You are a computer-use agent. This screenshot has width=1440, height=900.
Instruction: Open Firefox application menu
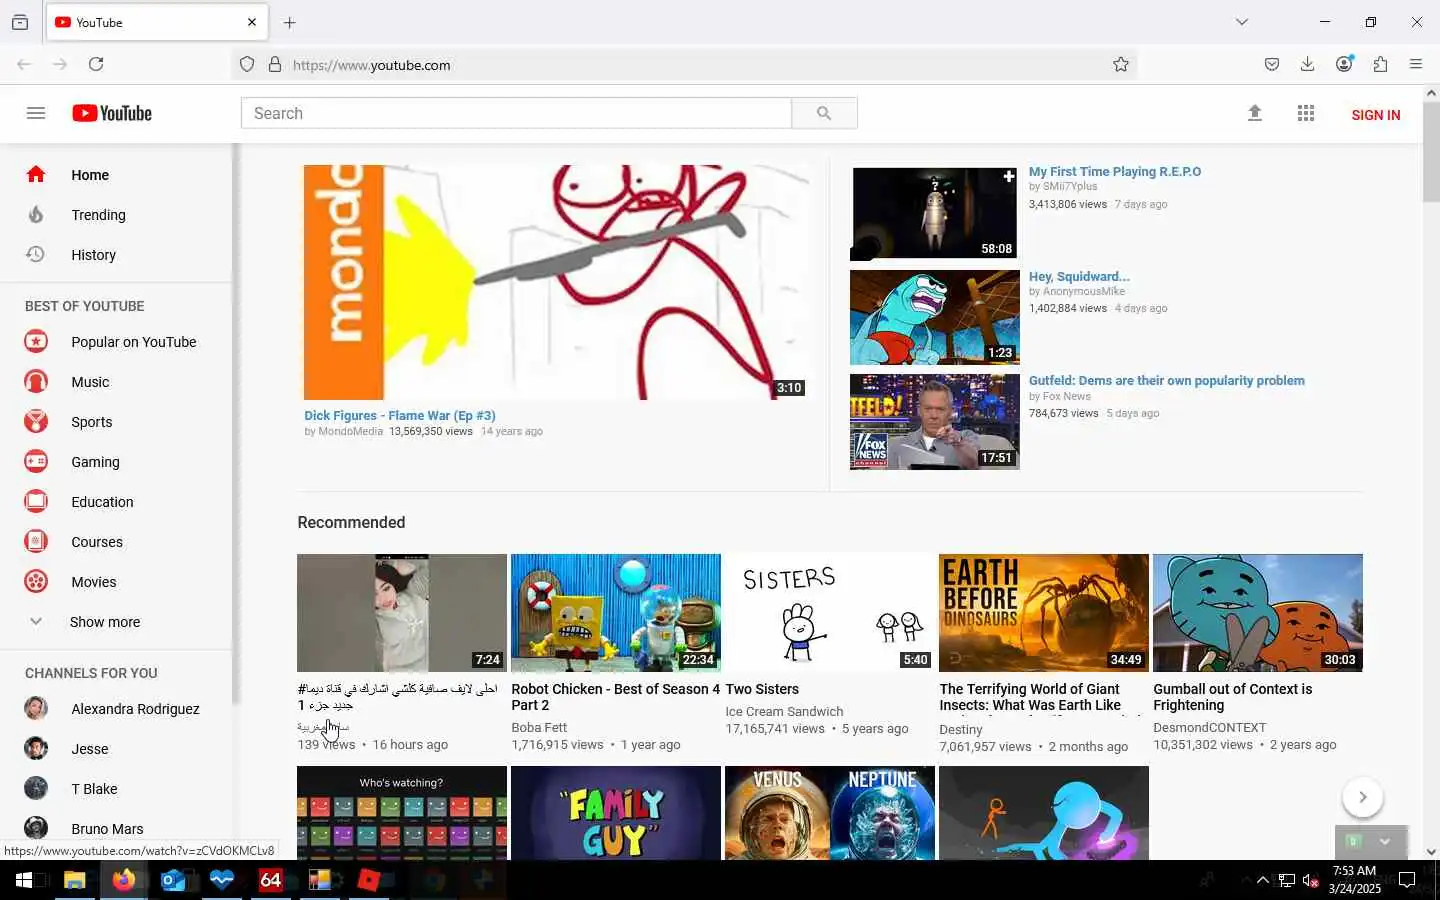pyautogui.click(x=1416, y=64)
